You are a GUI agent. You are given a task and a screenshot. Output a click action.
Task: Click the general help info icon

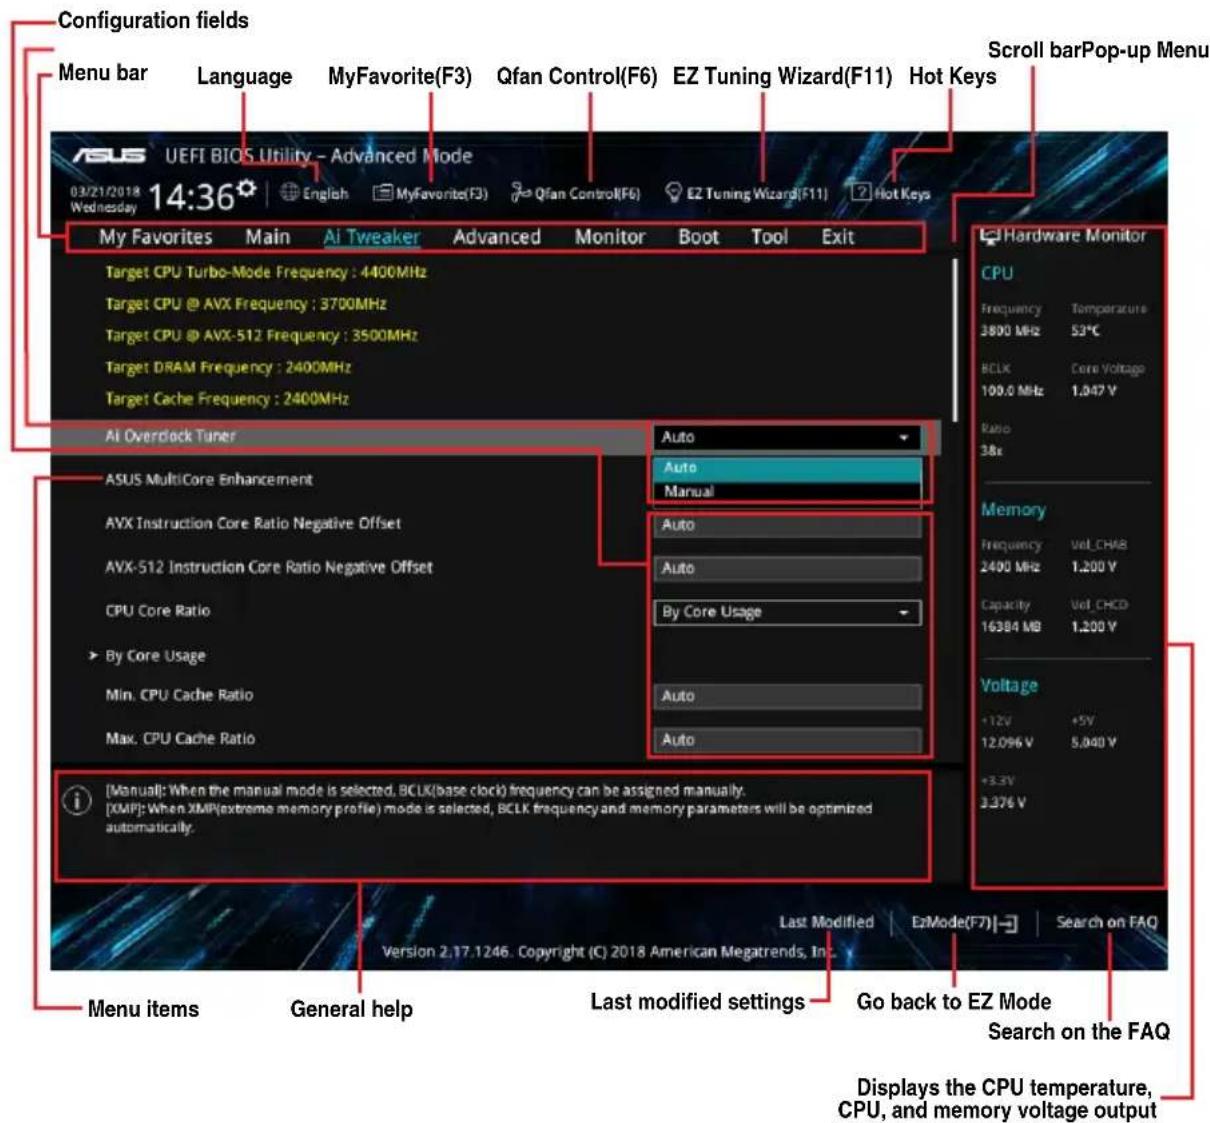coord(77,801)
